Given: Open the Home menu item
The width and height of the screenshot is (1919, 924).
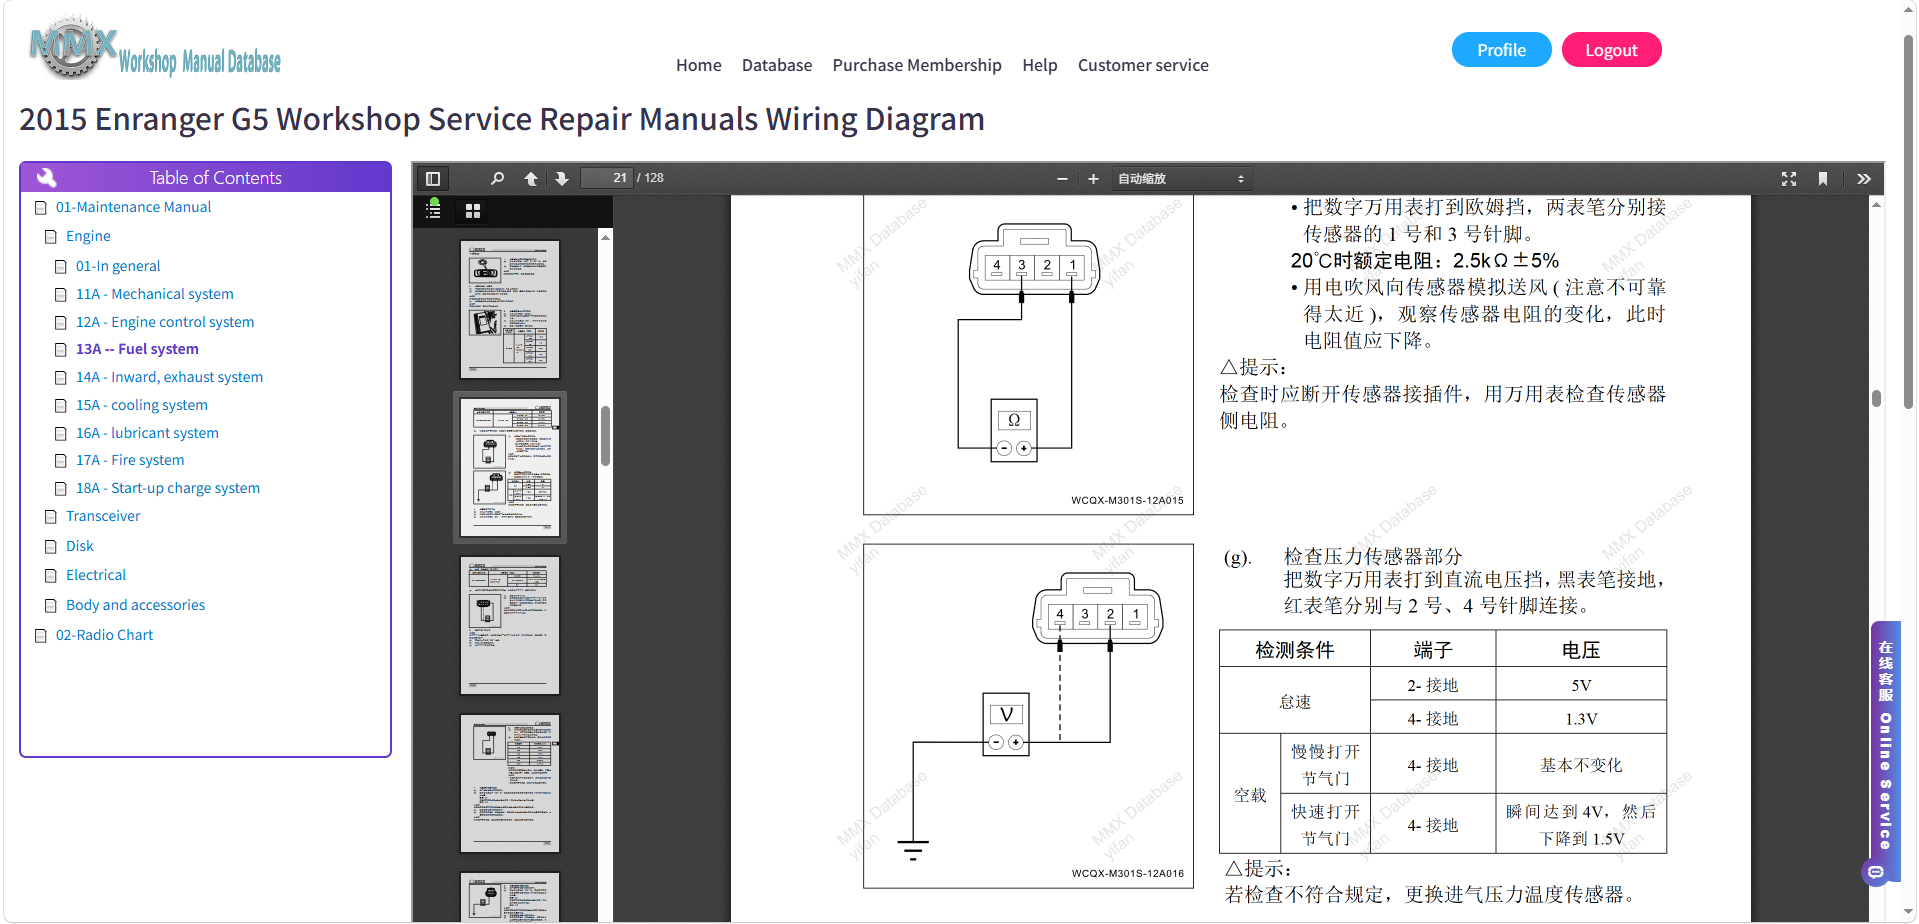Looking at the screenshot, I should (699, 65).
